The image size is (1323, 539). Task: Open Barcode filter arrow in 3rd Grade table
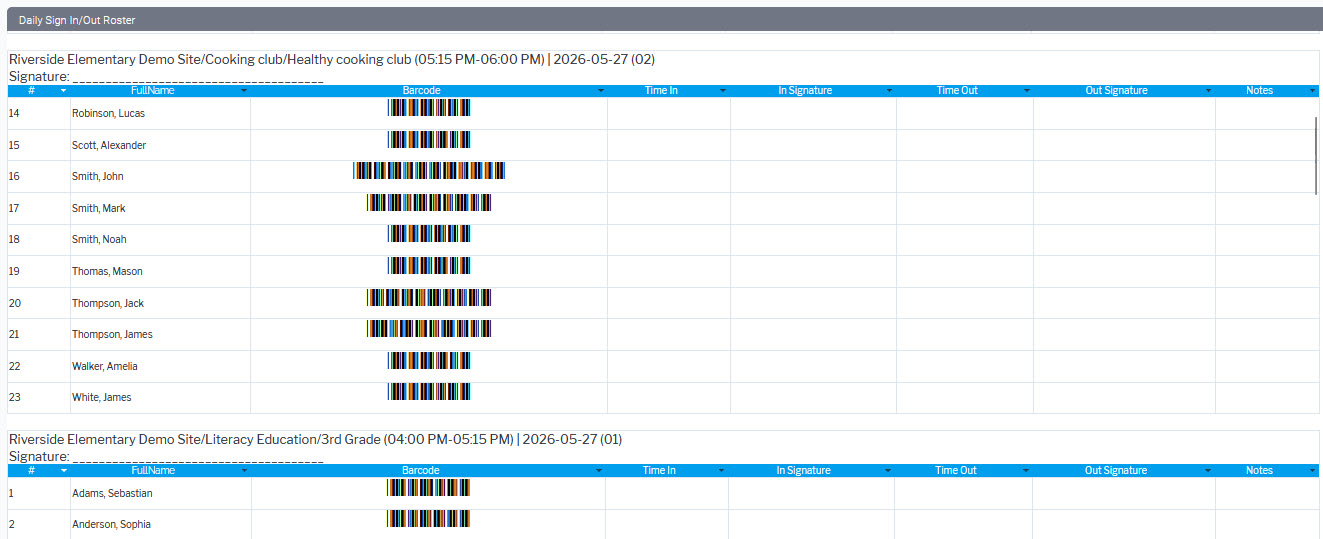[599, 471]
